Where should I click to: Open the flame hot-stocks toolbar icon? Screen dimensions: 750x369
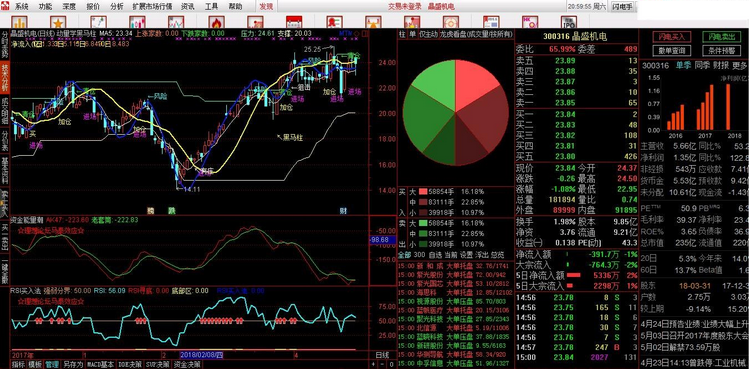pyautogui.click(x=216, y=22)
